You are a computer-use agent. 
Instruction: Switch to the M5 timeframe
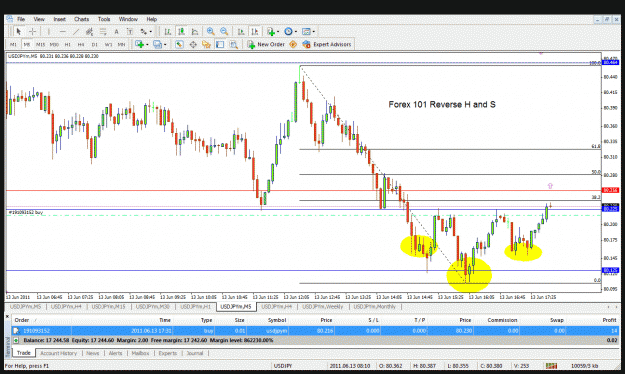click(27, 45)
